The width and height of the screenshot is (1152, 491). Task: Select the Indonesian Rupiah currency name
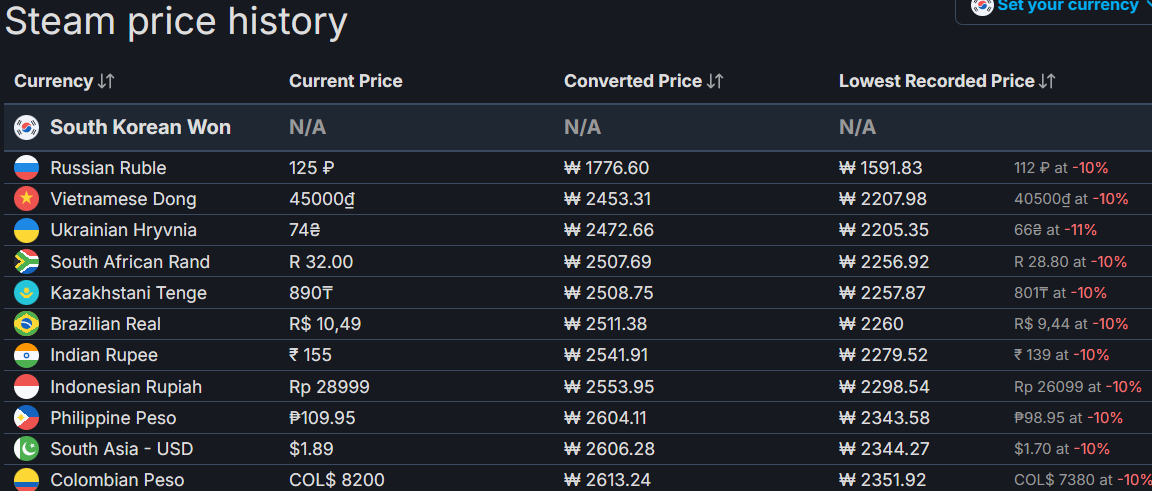click(126, 387)
